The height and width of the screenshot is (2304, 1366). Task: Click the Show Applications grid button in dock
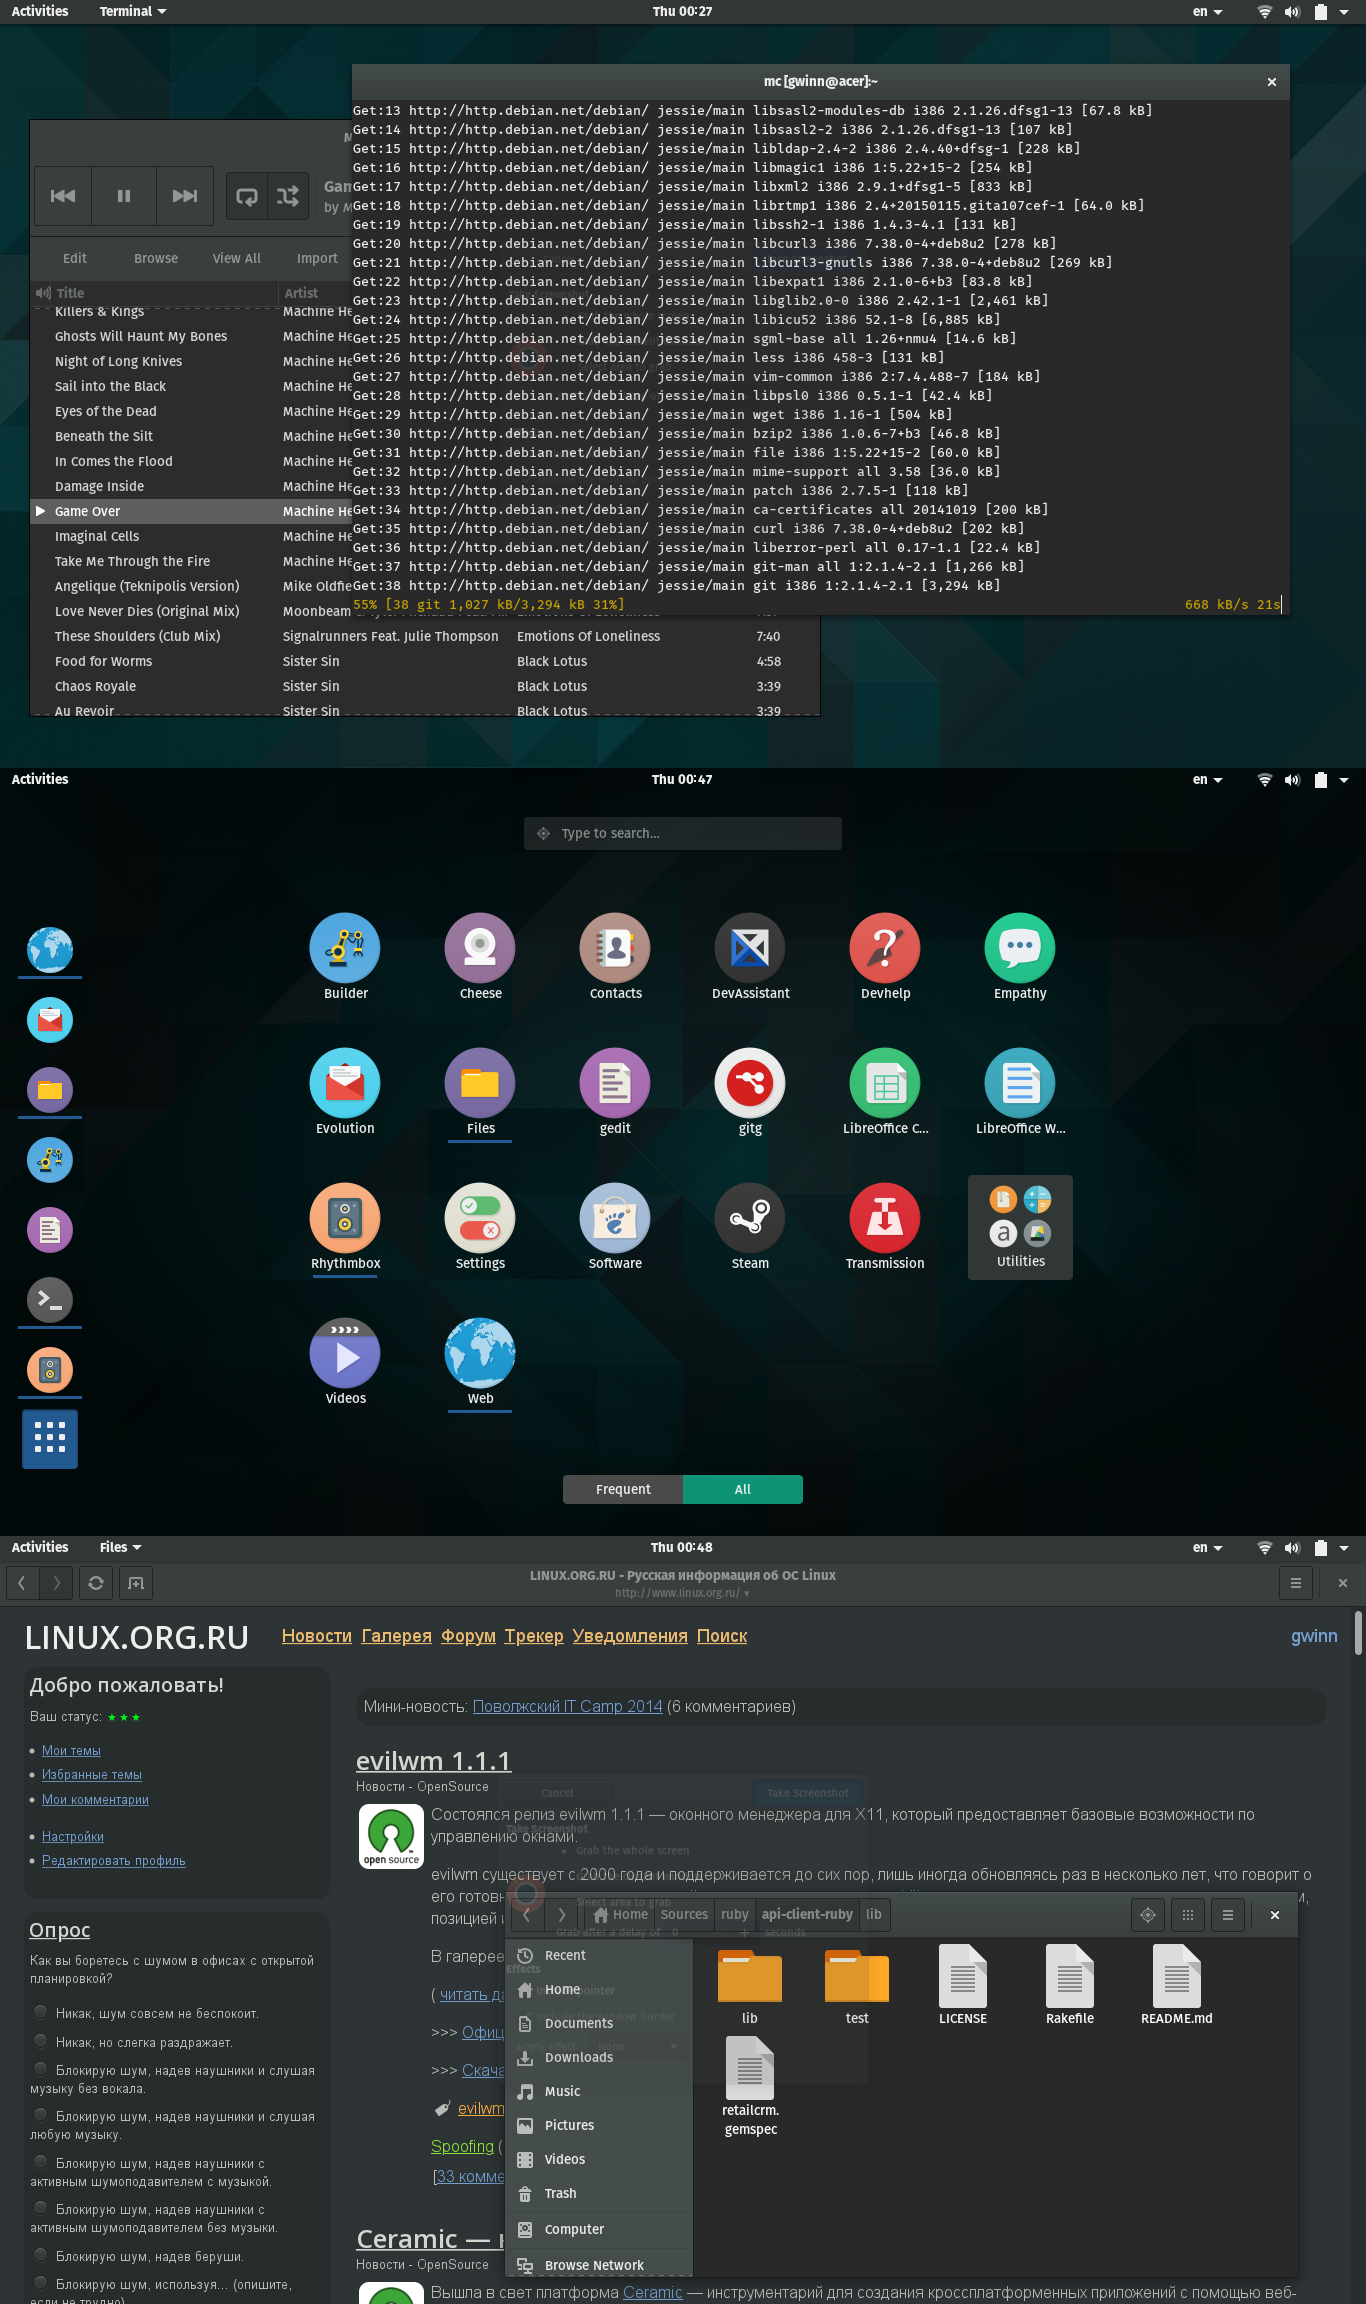pos(50,1439)
